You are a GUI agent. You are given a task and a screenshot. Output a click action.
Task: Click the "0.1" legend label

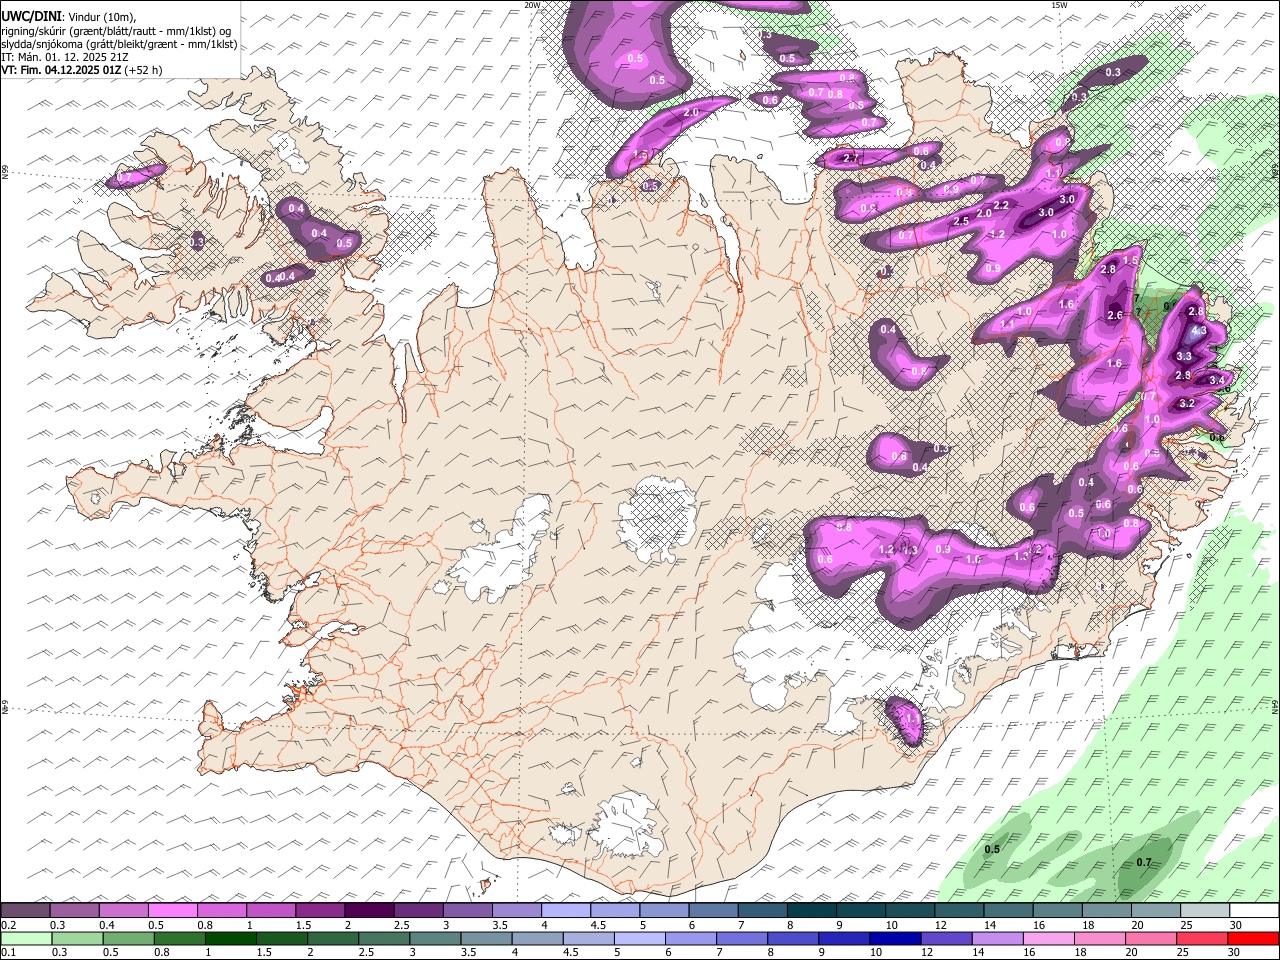click(9, 953)
